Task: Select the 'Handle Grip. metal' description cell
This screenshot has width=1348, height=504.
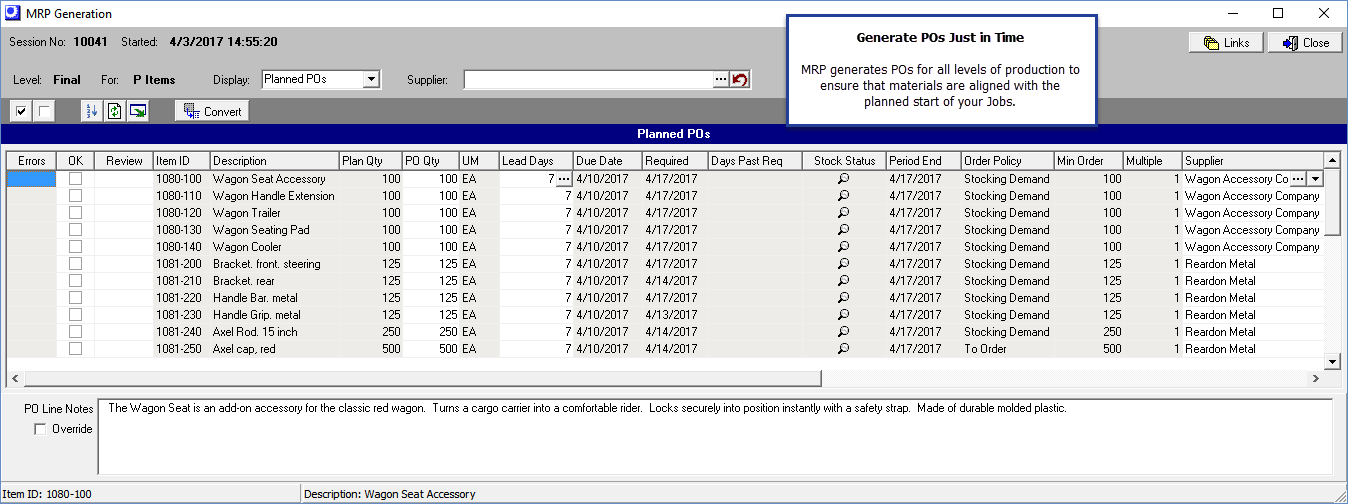Action: (x=275, y=315)
